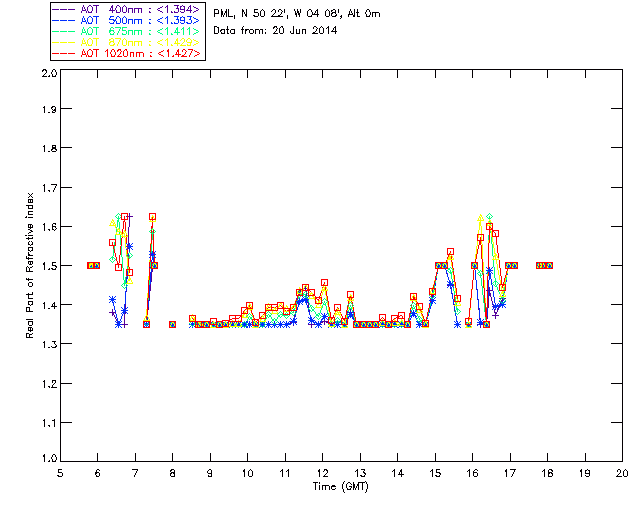Click the 'Real Part of Refractive Index' axis title
The width and height of the screenshot is (640, 512).
pyautogui.click(x=29, y=265)
